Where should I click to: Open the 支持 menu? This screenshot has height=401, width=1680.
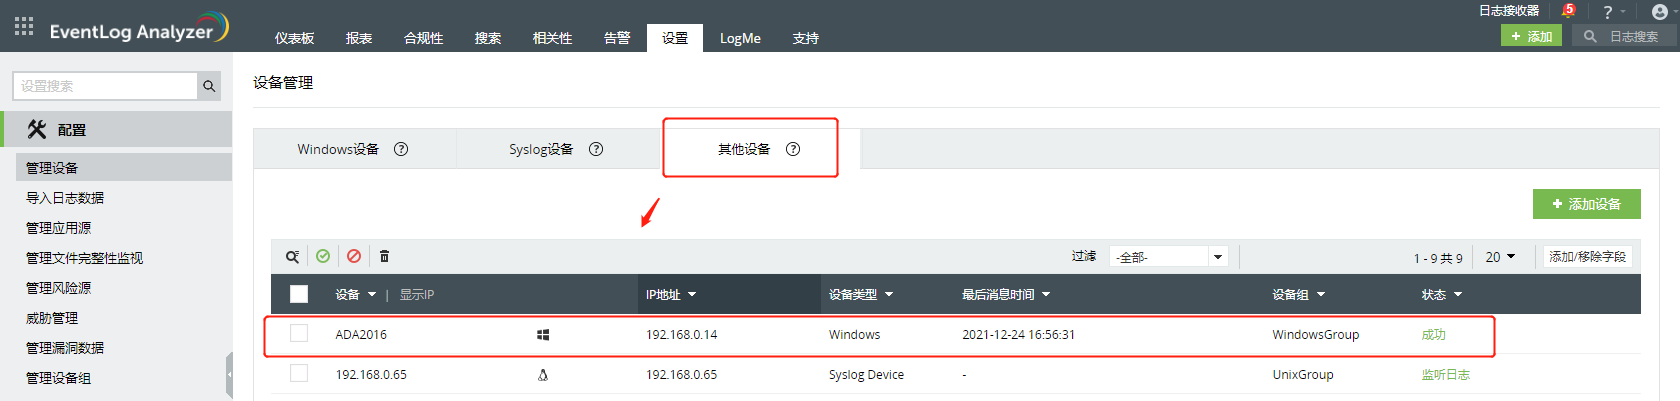tap(806, 38)
